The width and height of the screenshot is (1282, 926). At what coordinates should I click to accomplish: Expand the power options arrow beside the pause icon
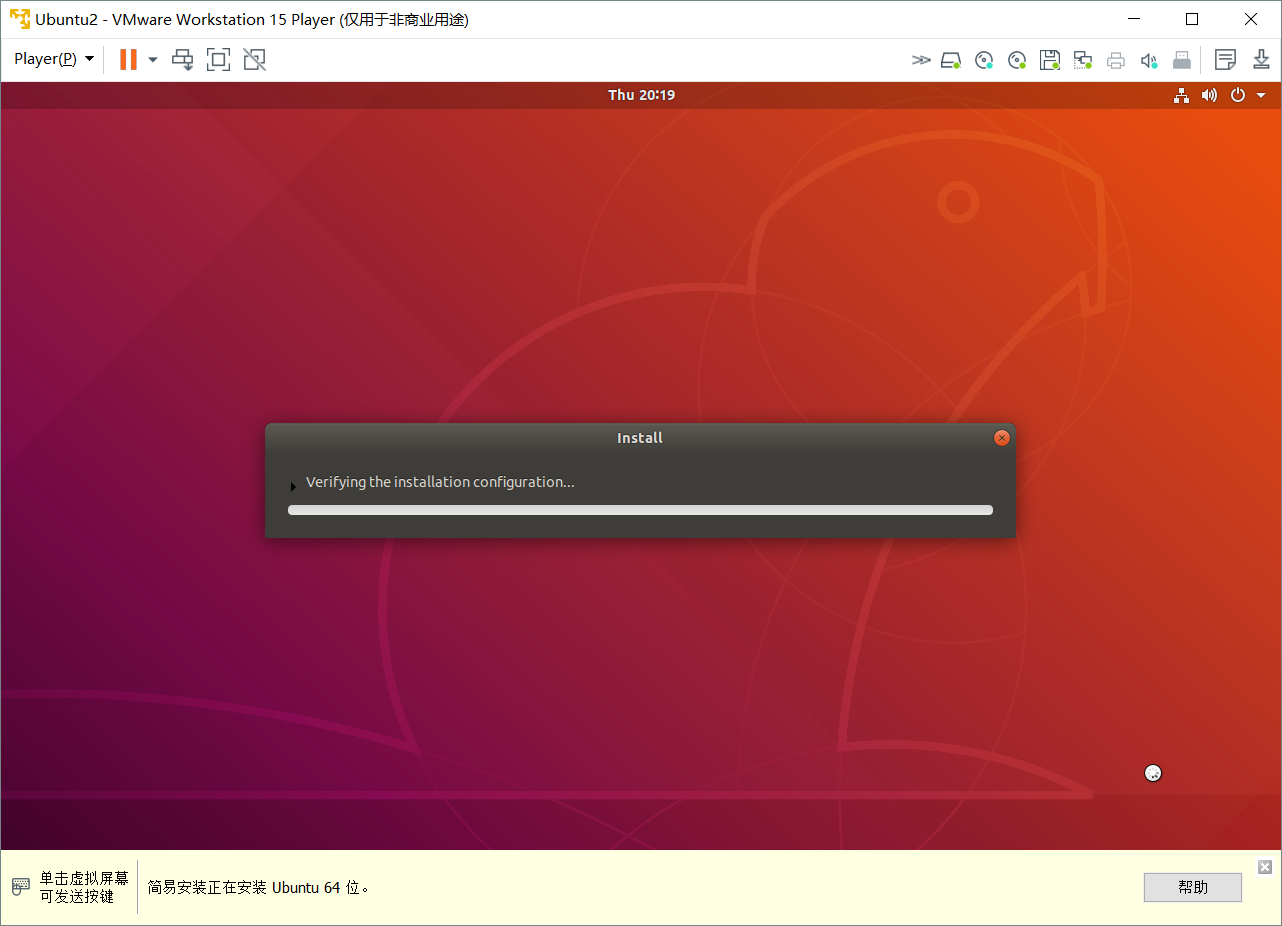point(153,60)
